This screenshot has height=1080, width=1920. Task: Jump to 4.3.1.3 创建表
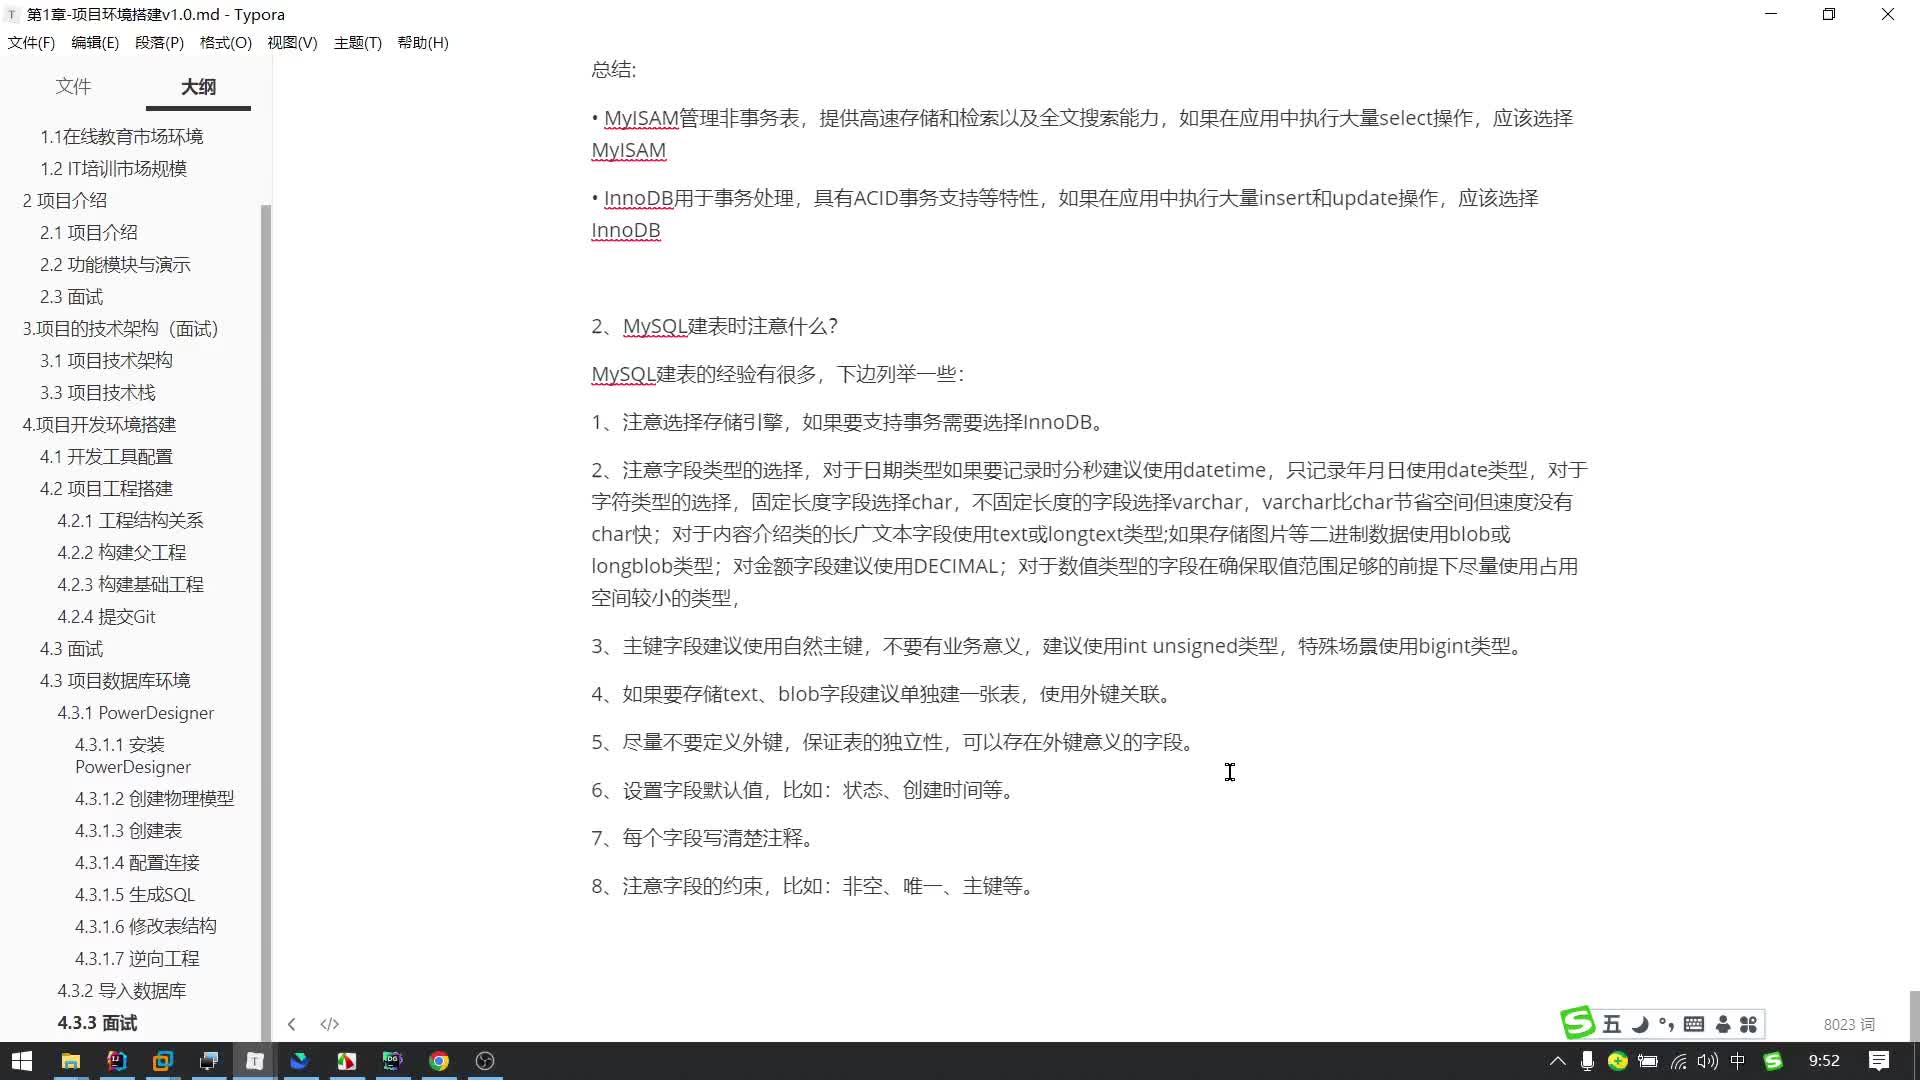coord(128,830)
